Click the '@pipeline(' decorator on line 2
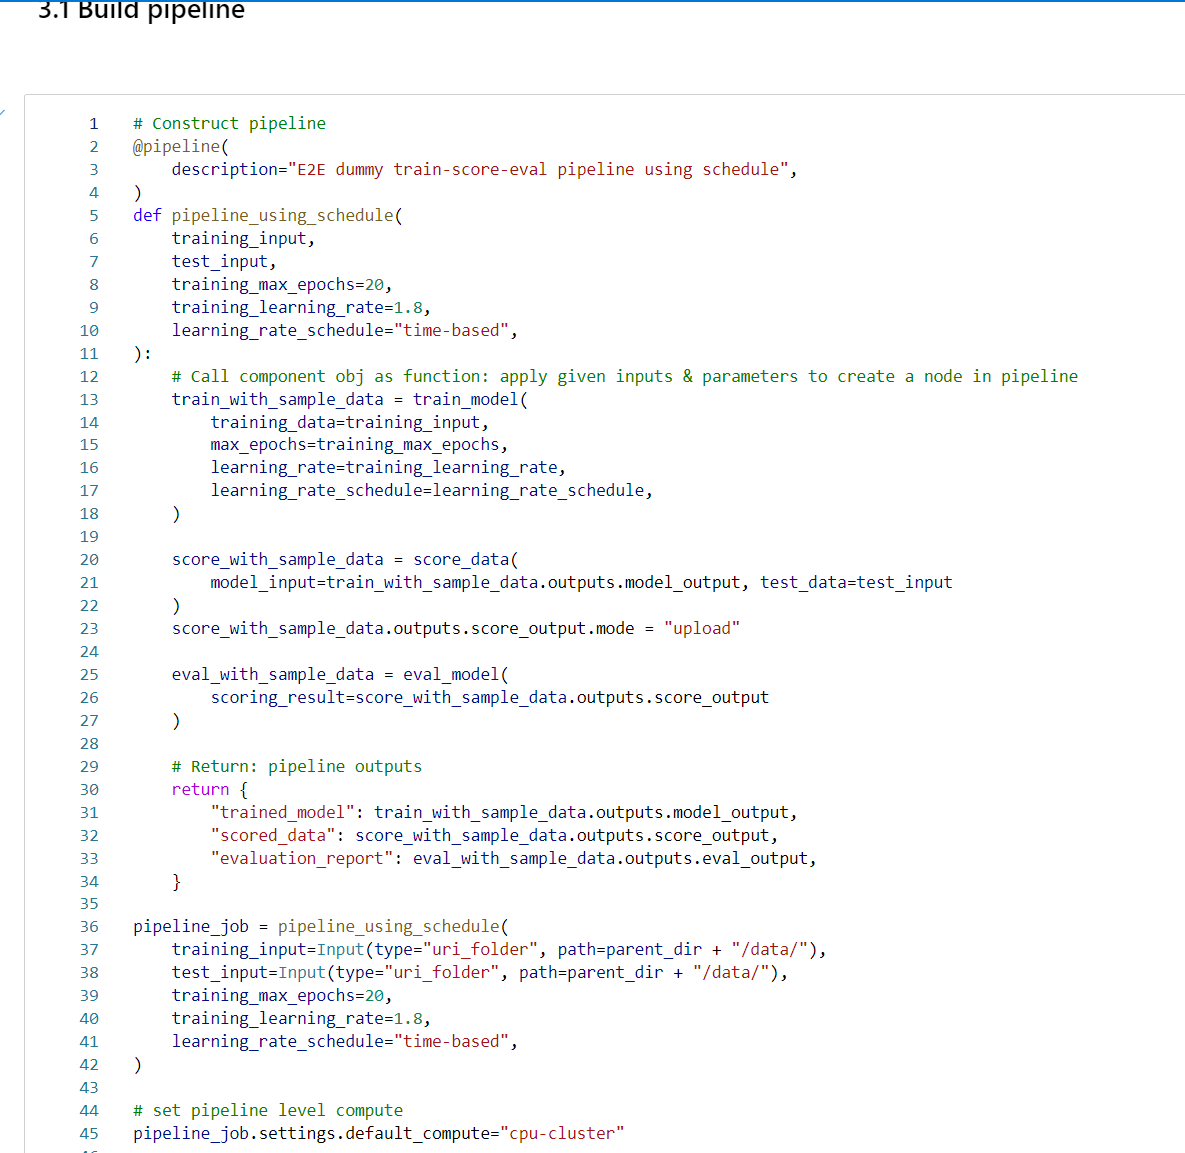The width and height of the screenshot is (1185, 1153). click(181, 147)
